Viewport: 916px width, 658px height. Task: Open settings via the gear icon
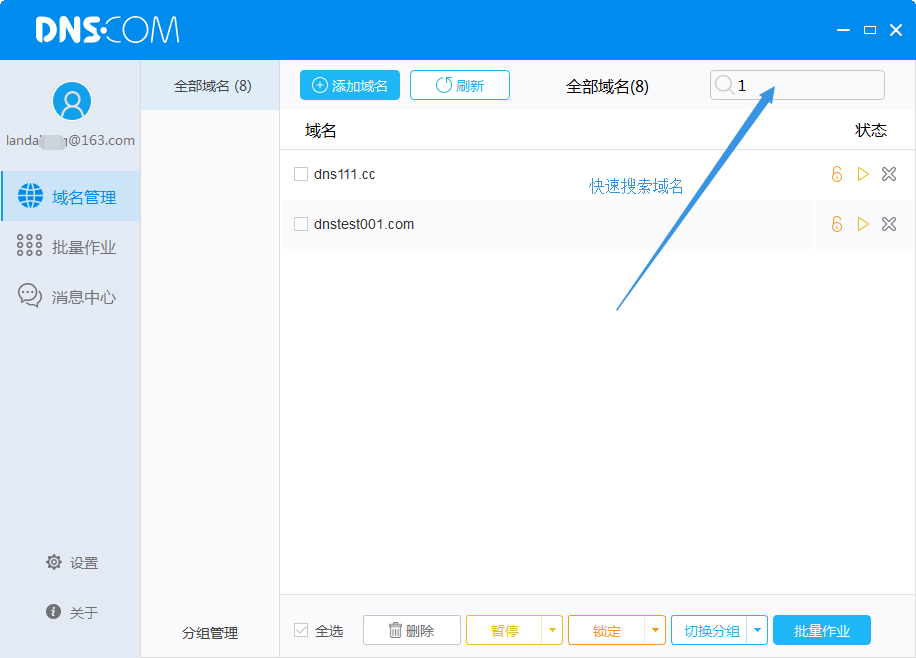[54, 562]
